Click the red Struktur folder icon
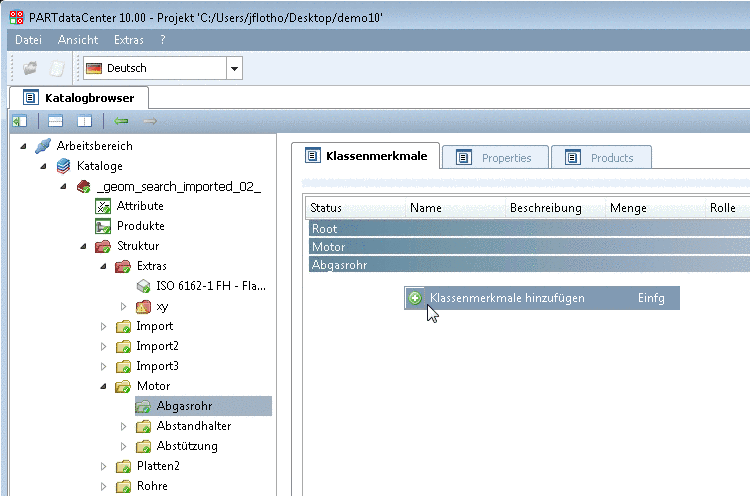Viewport: 750px width, 496px height. click(103, 246)
